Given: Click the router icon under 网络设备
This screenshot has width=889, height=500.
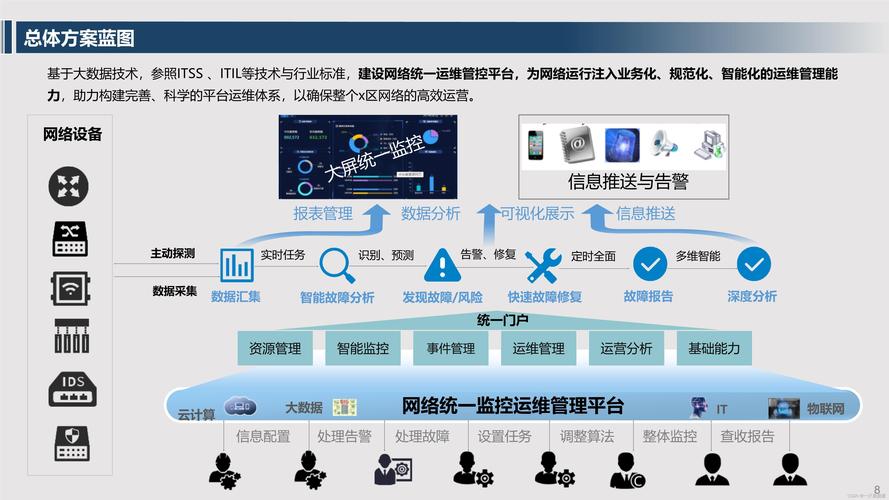Looking at the screenshot, I should (x=69, y=186).
